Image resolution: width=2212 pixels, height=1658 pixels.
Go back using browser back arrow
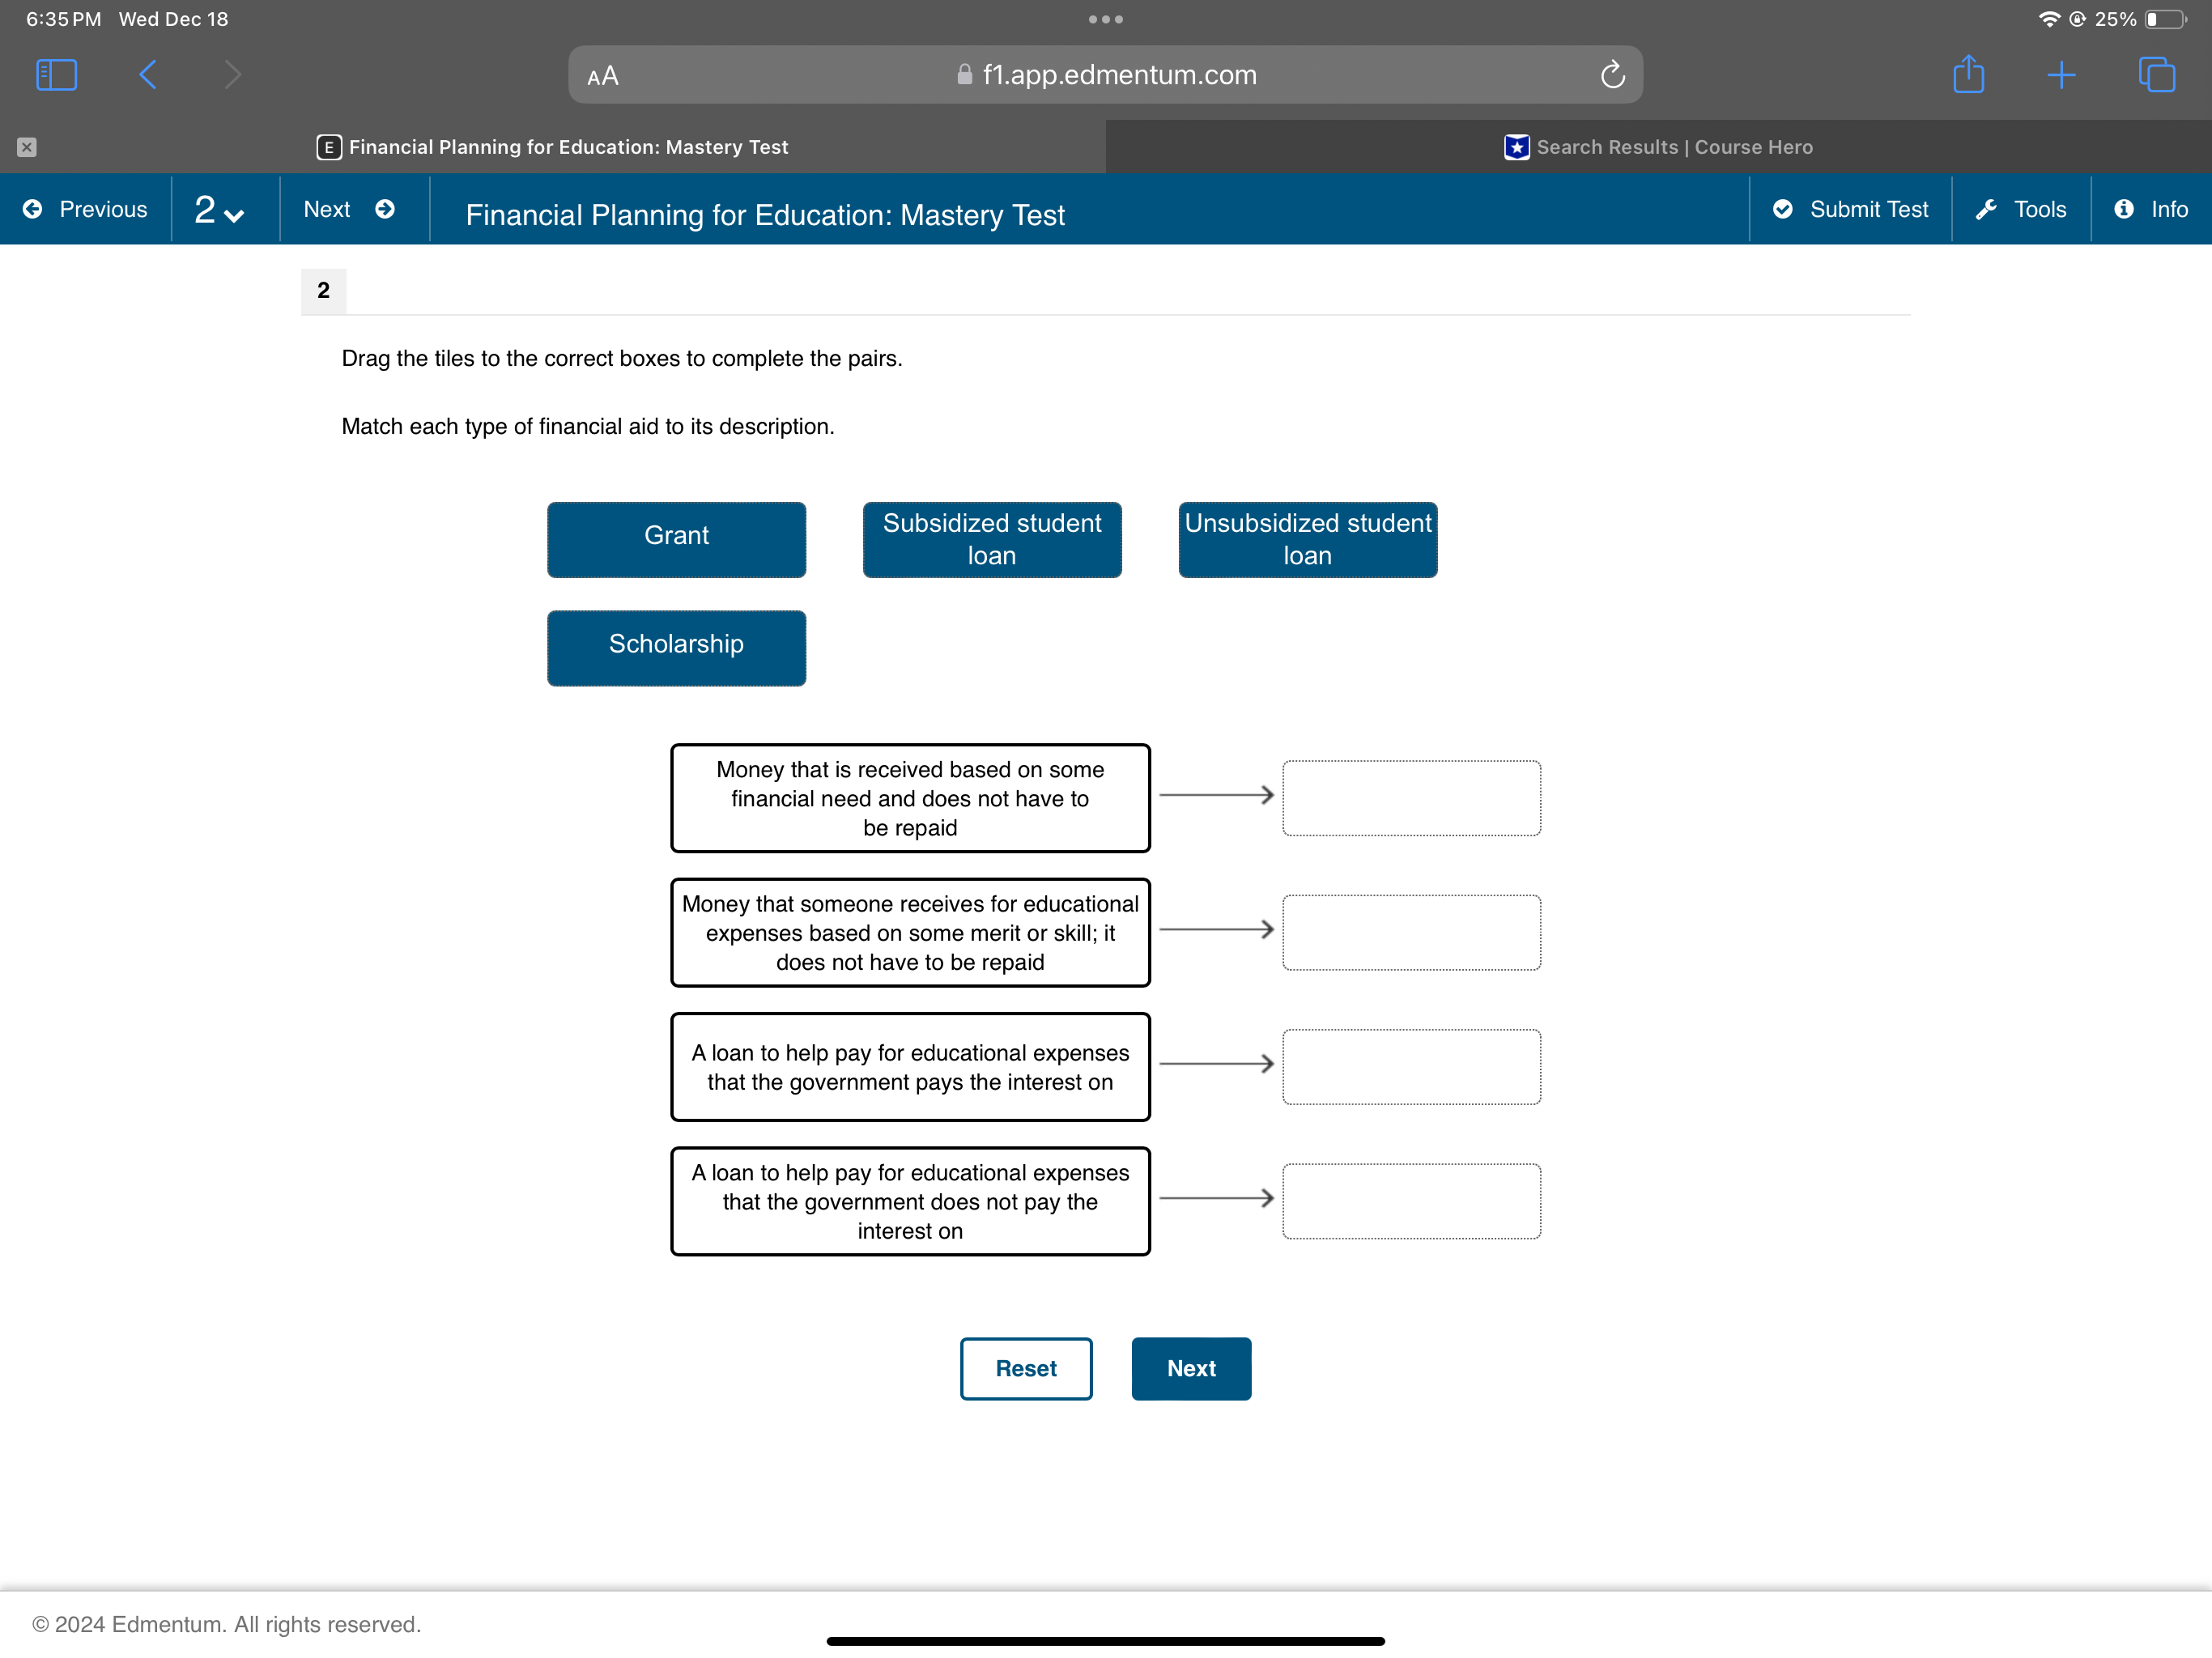pos(148,75)
